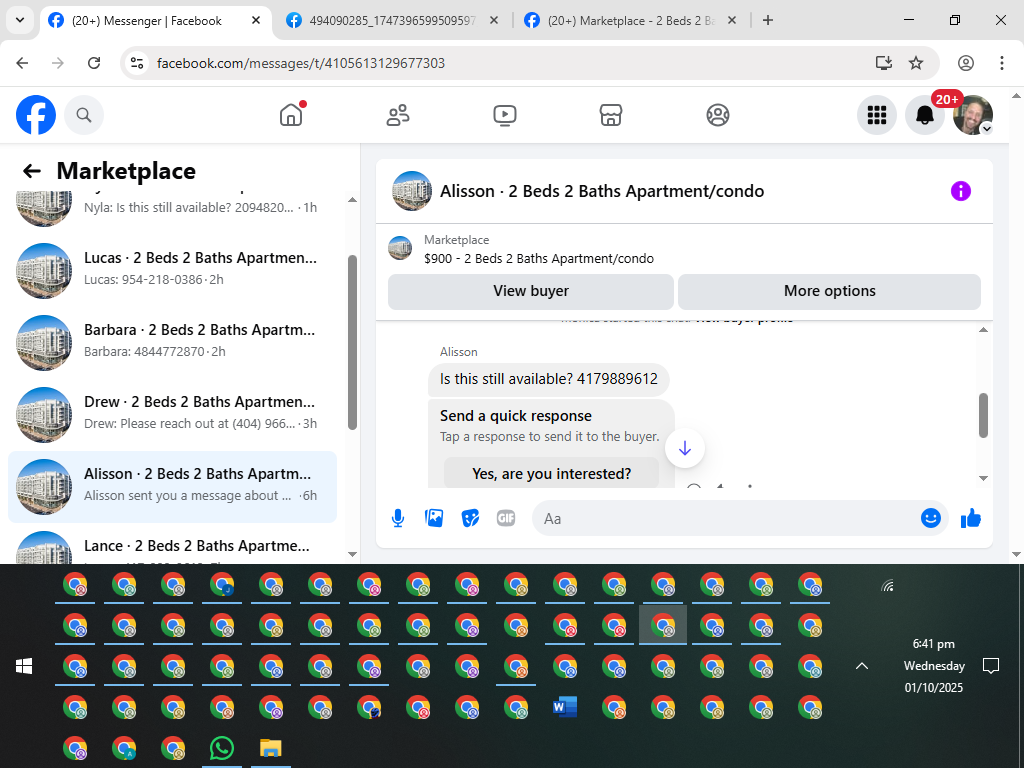Go back in browser history
The width and height of the screenshot is (1024, 768).
pyautogui.click(x=22, y=63)
